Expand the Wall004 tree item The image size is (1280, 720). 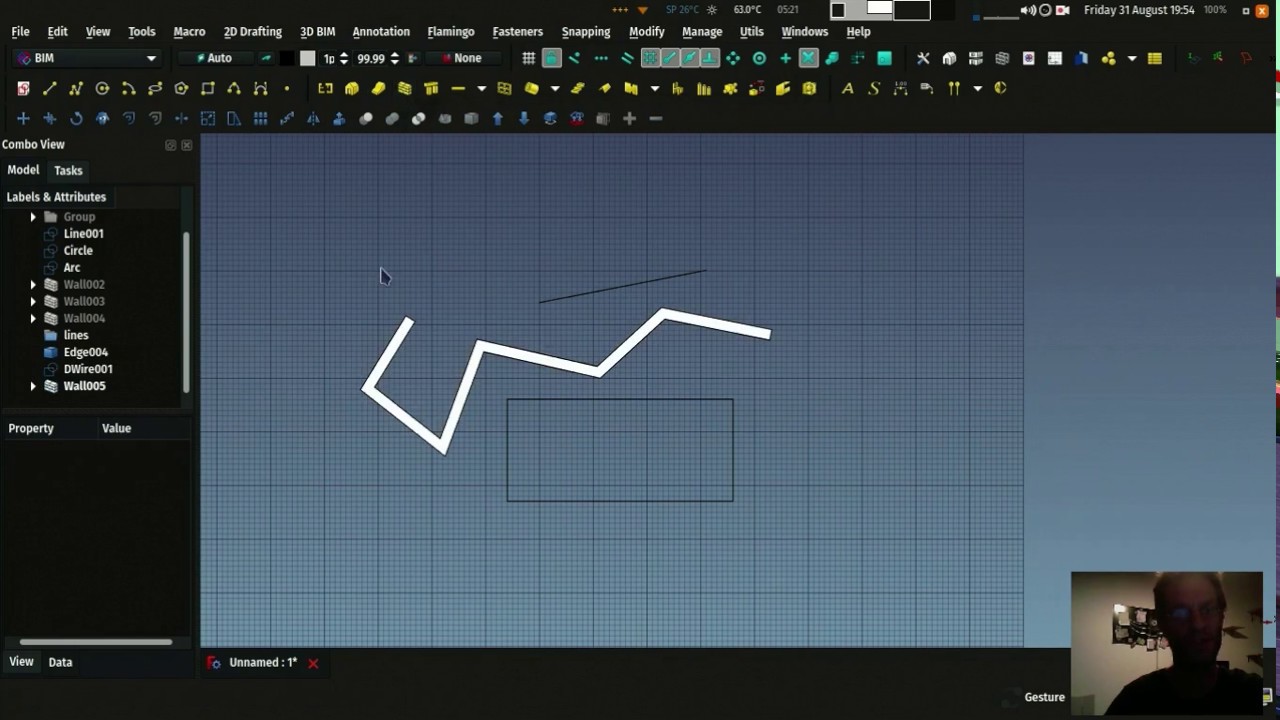tap(33, 319)
